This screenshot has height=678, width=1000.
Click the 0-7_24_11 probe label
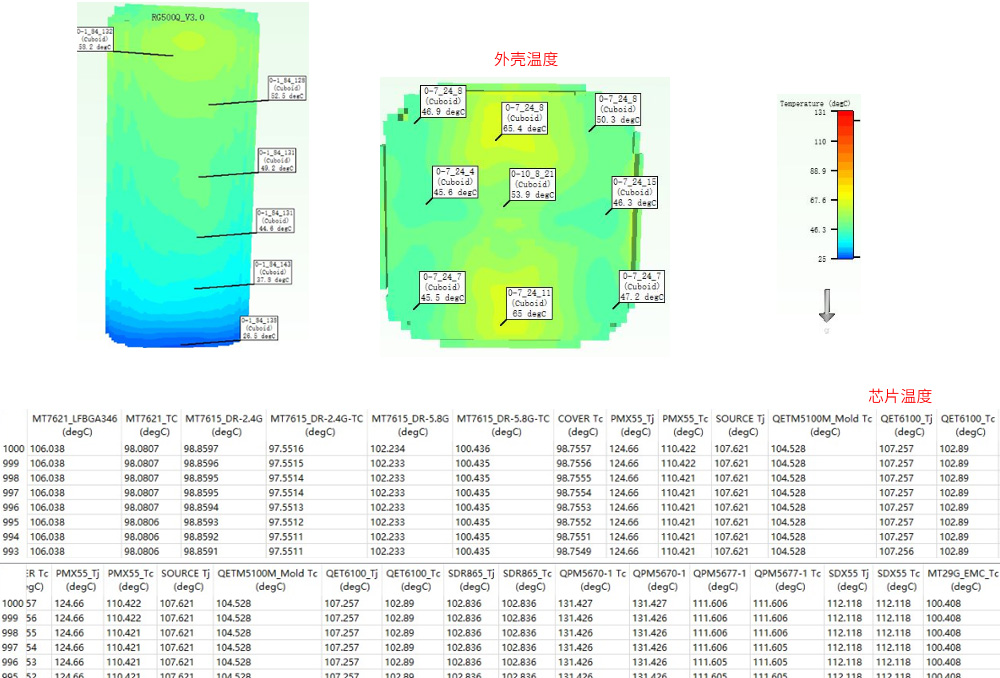[x=529, y=304]
